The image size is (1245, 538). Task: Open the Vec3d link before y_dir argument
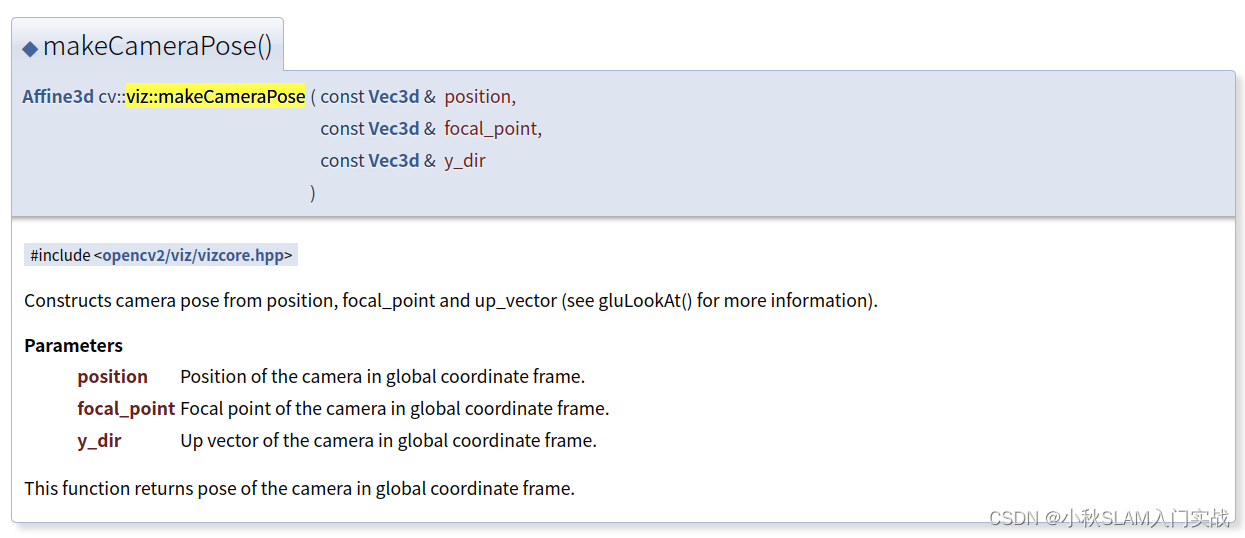tap(394, 161)
